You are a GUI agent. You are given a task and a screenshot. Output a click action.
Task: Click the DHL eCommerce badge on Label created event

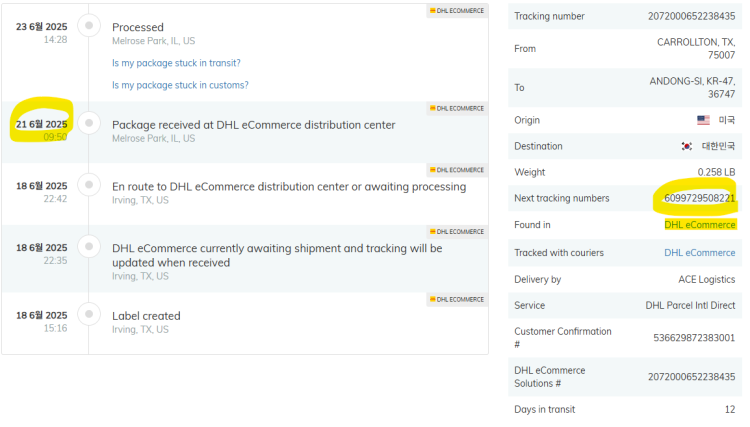pos(457,299)
